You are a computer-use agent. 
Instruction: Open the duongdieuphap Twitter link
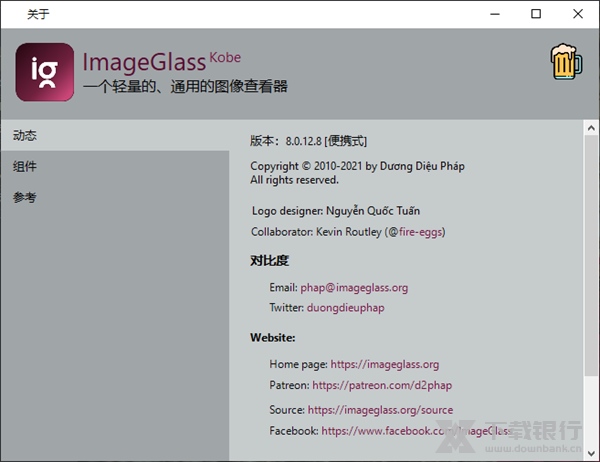point(345,308)
